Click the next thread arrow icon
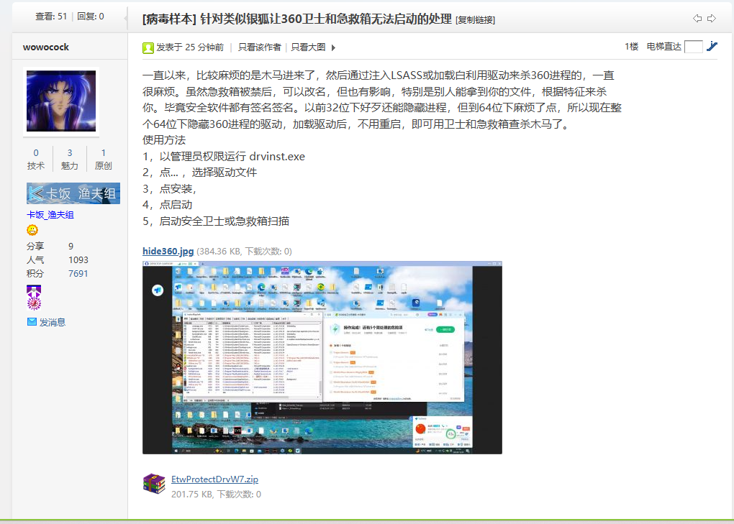This screenshot has height=524, width=734. click(712, 18)
